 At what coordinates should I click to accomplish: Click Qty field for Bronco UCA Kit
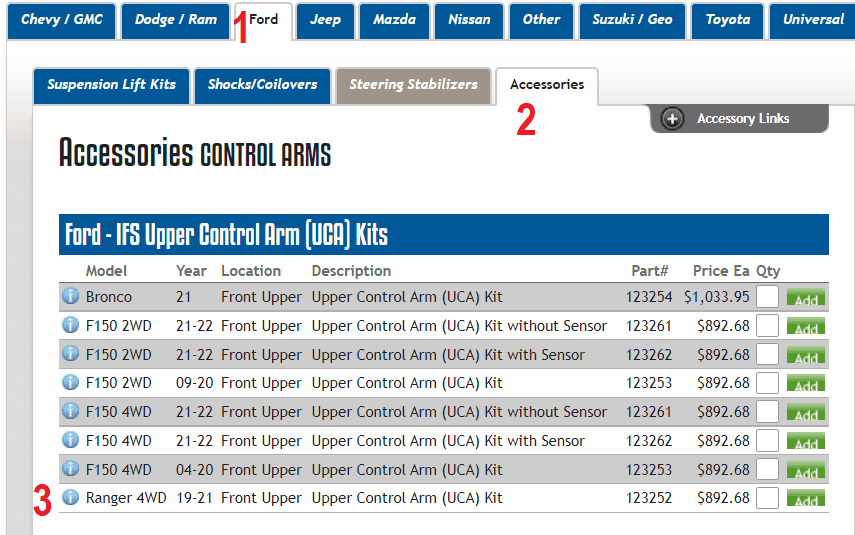click(x=767, y=297)
